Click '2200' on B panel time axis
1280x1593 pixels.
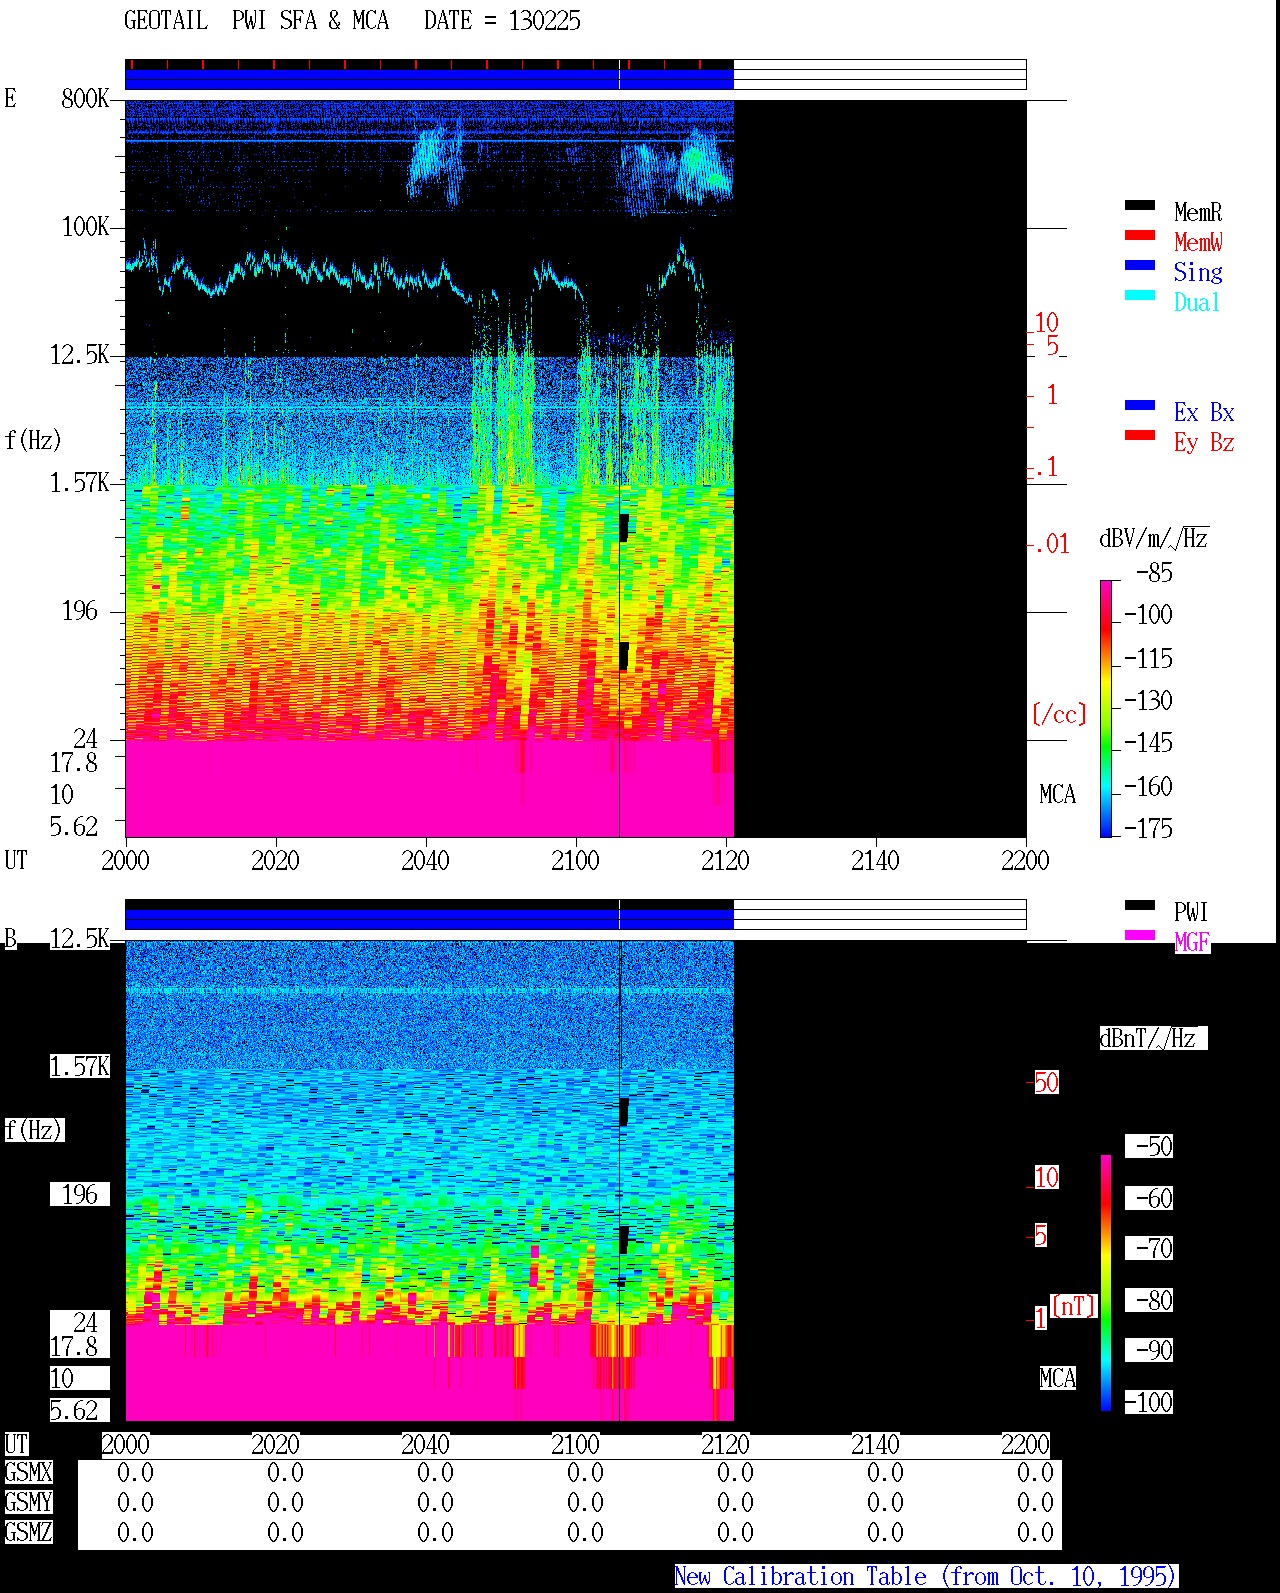(x=1025, y=1444)
